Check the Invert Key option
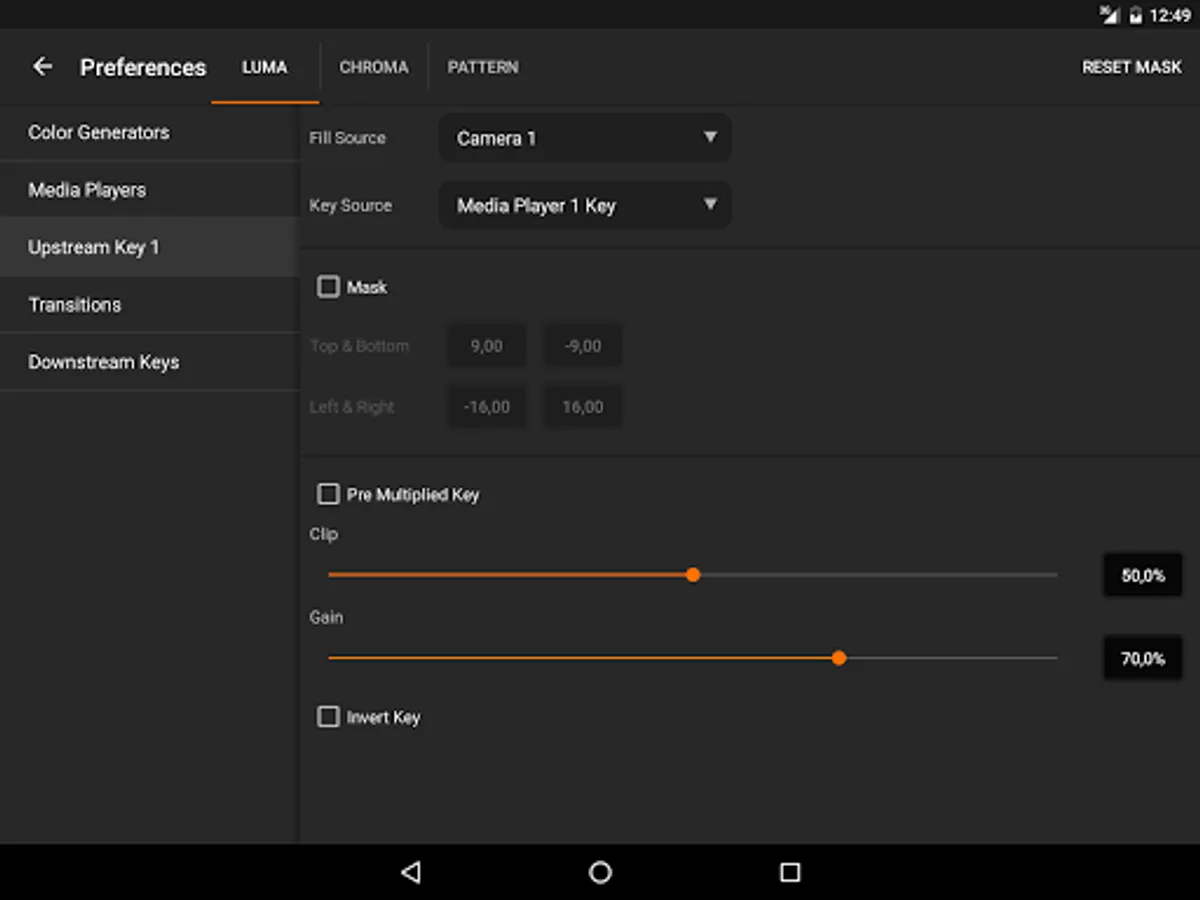 click(328, 717)
